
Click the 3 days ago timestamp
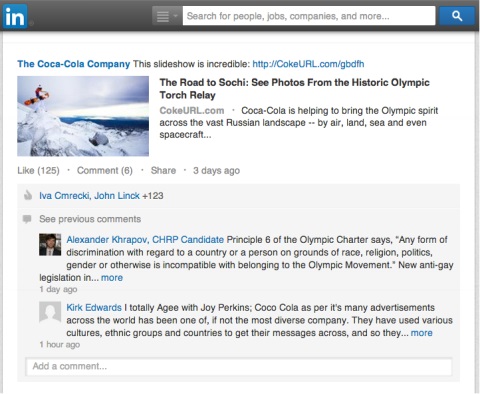pyautogui.click(x=216, y=170)
